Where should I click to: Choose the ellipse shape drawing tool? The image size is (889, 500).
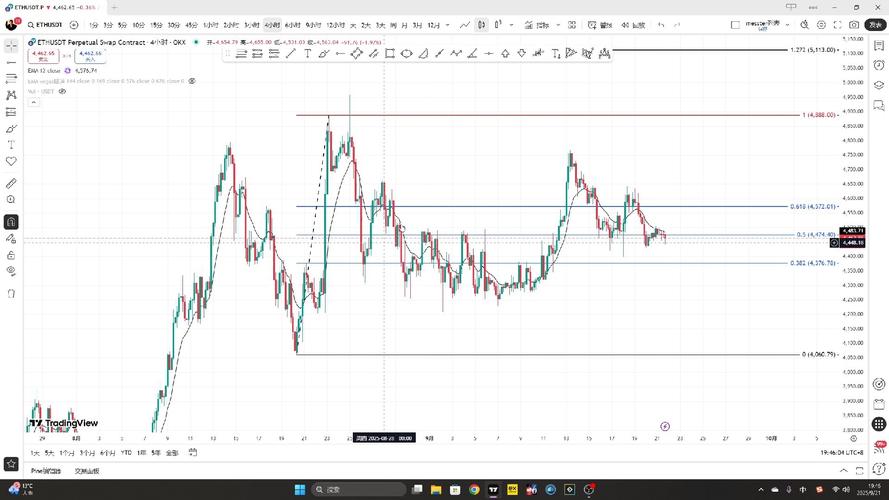407,54
